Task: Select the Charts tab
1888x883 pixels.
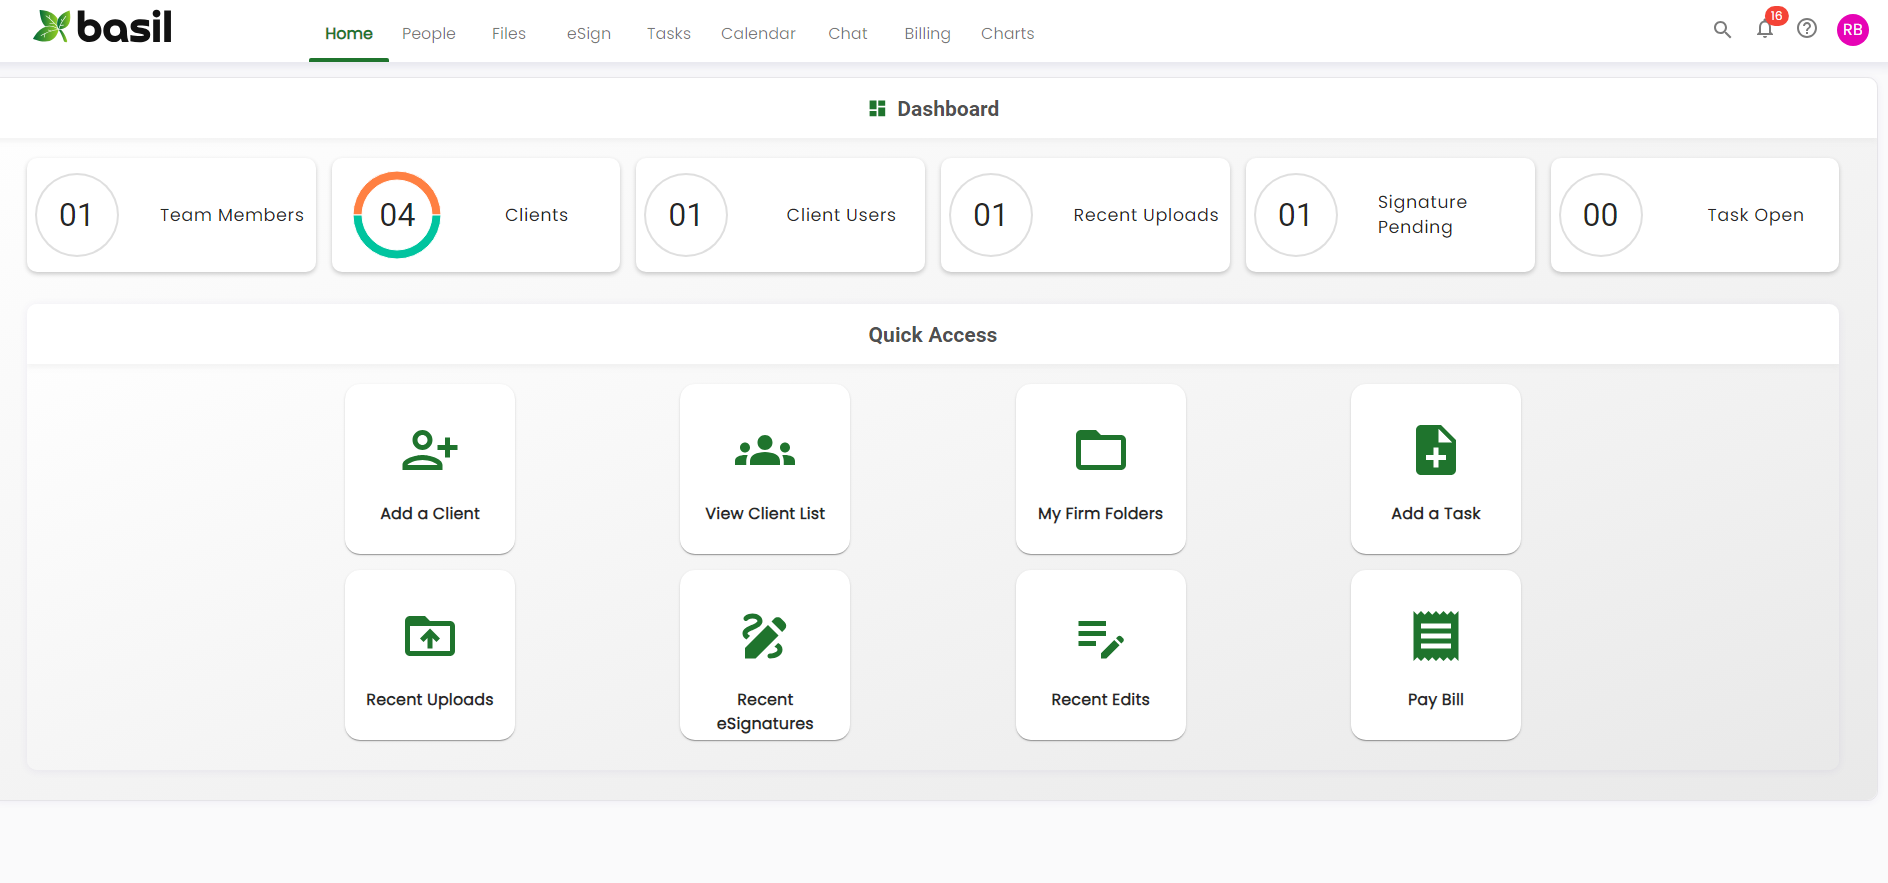Action: [x=1007, y=33]
